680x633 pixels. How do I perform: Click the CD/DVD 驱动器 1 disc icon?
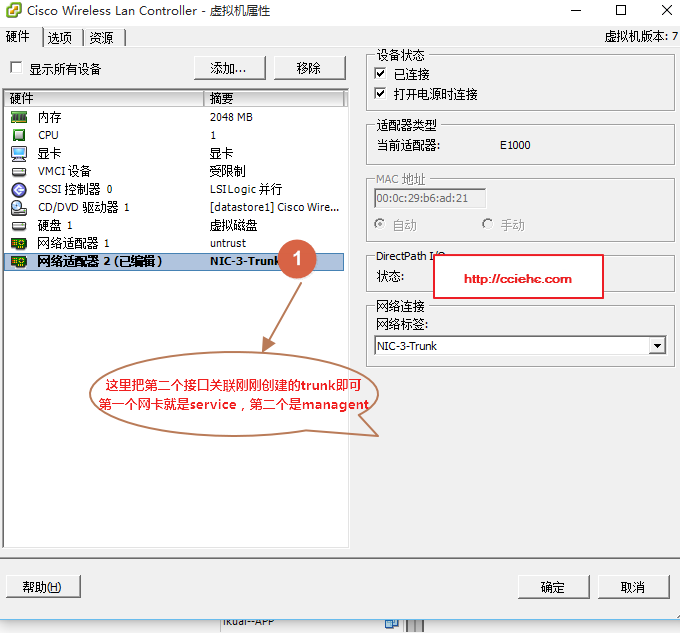19,208
